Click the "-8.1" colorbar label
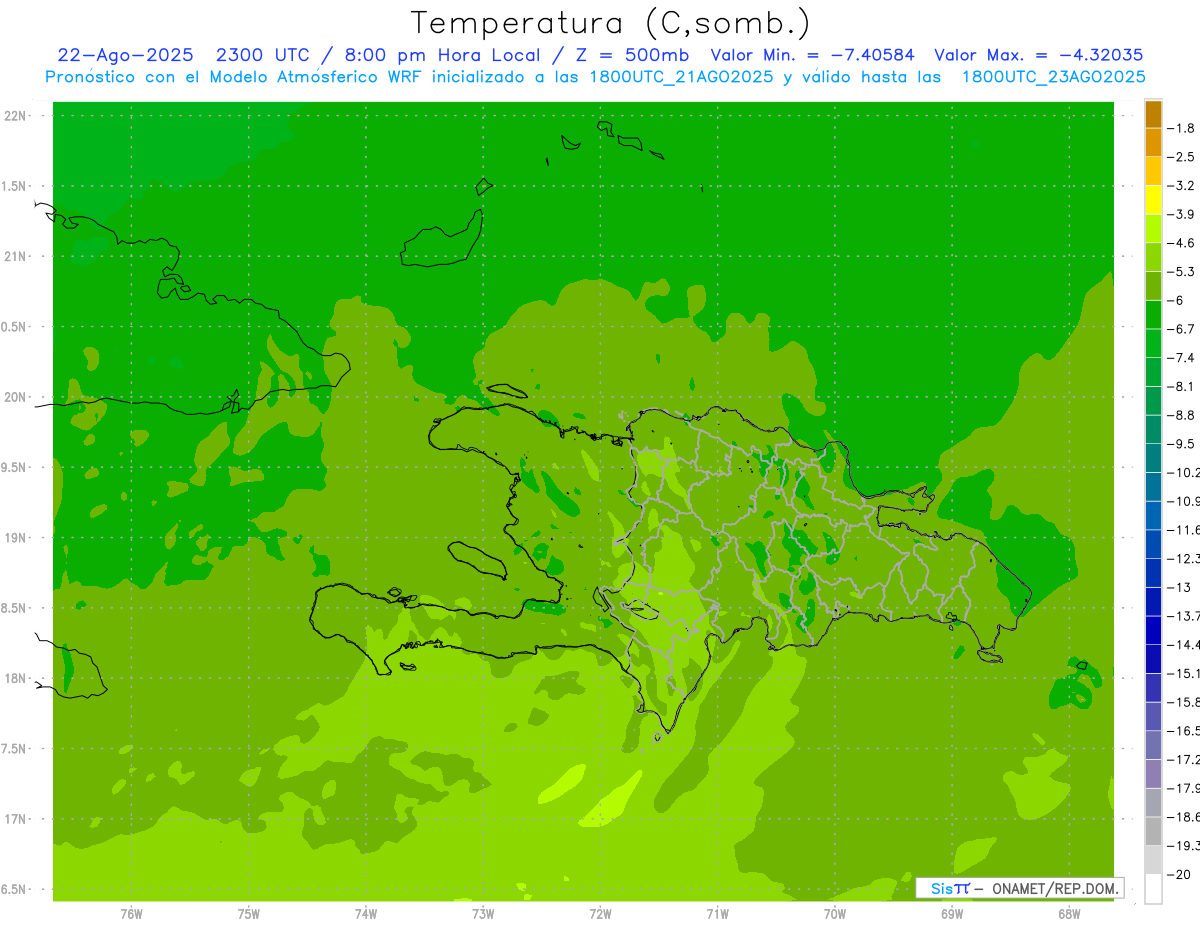This screenshot has width=1200, height=927. [x=1181, y=386]
